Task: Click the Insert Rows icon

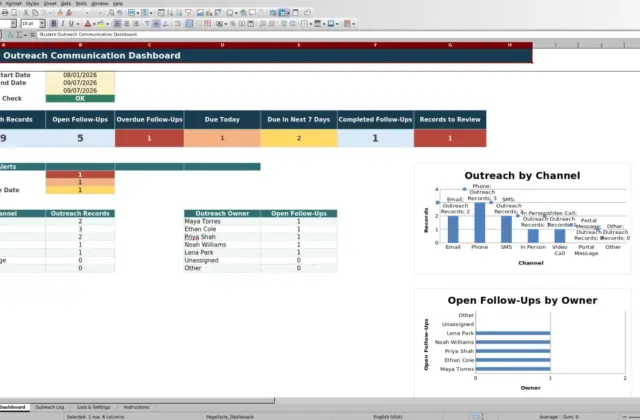Action: [x=131, y=13]
